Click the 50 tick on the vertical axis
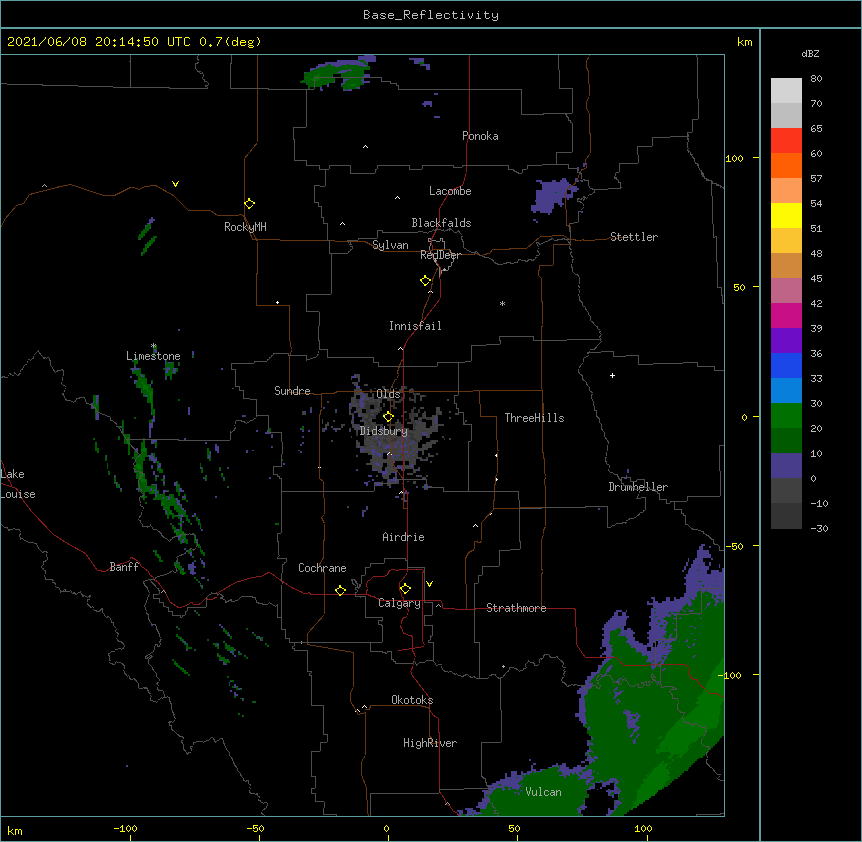This screenshot has width=862, height=842. coord(739,287)
